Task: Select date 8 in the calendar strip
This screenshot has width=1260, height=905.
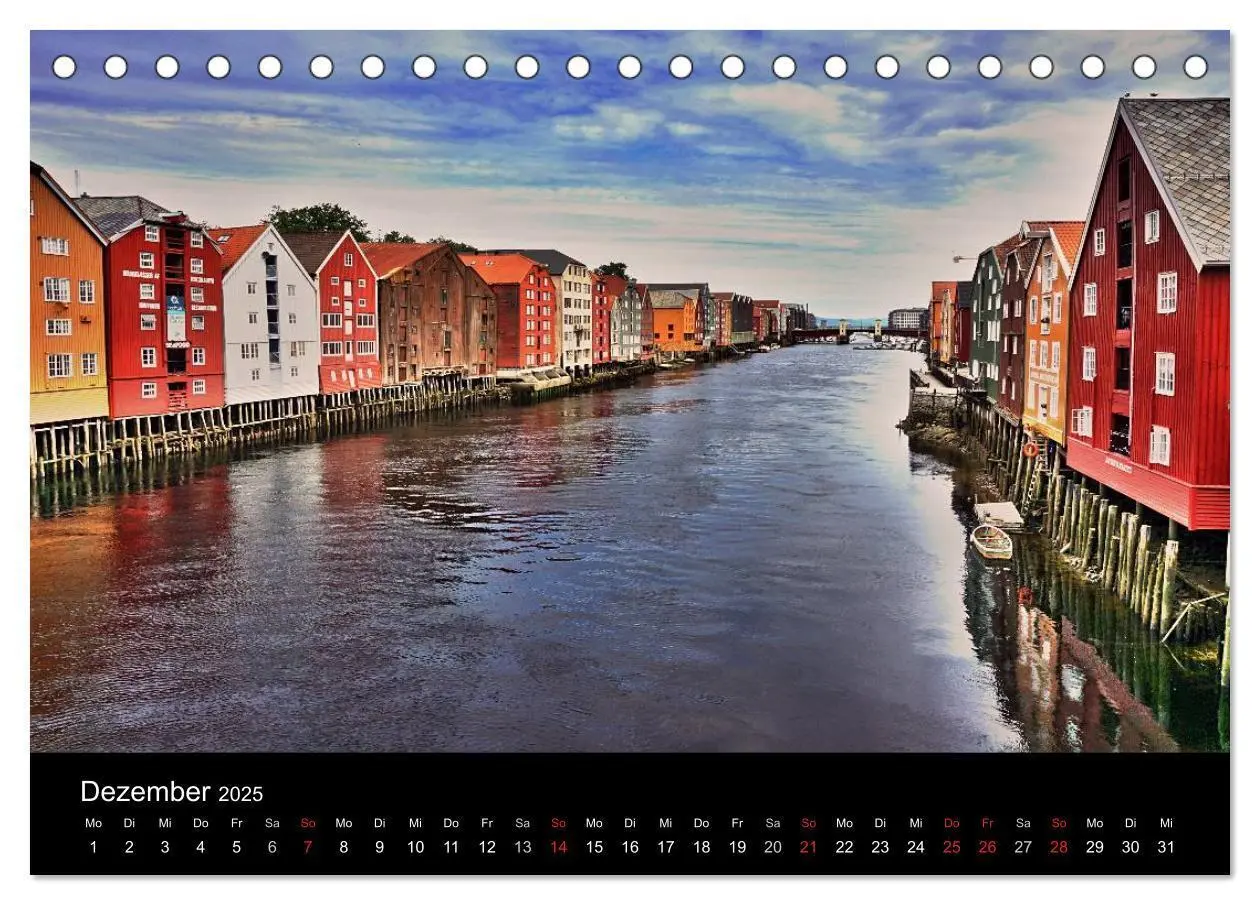Action: [x=344, y=847]
